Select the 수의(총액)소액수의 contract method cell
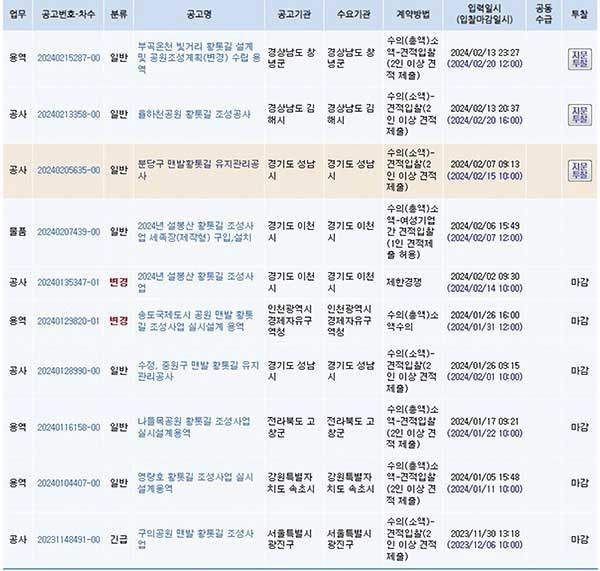 pos(412,321)
